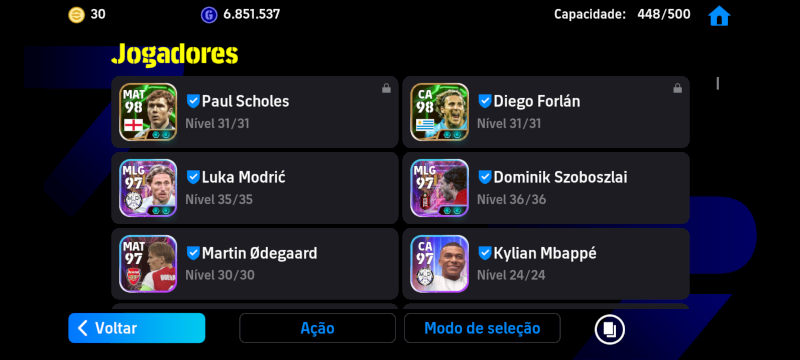Tap lock icon on Paul Scholes card
This screenshot has width=800, height=360.
(x=386, y=88)
